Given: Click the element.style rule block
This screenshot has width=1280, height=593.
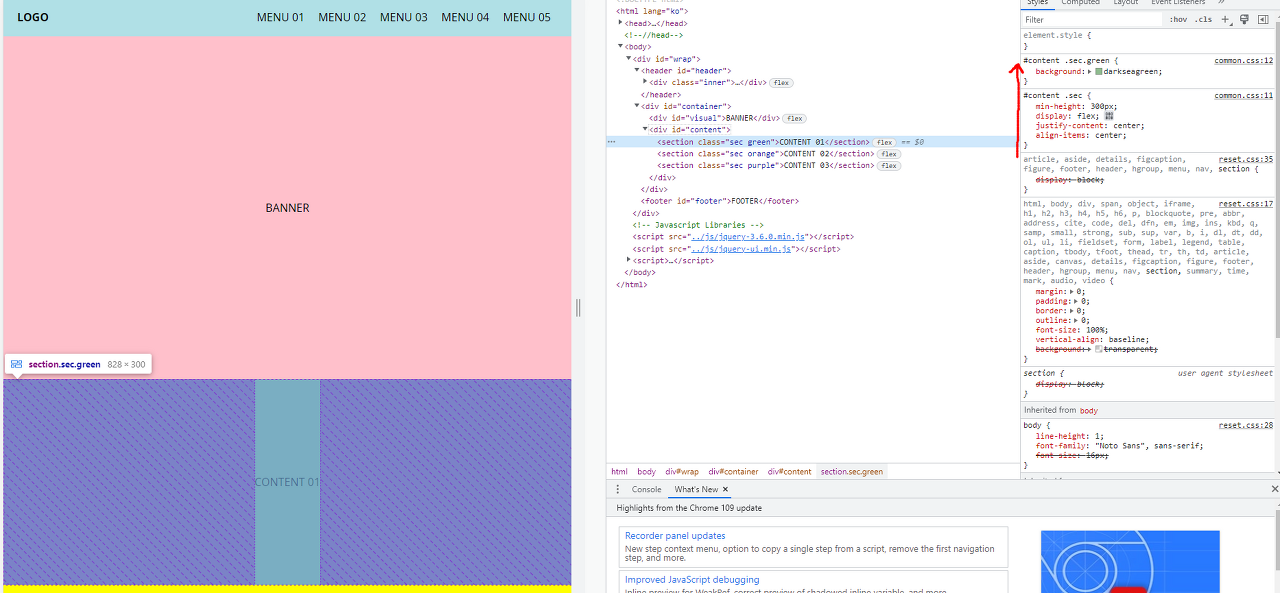Looking at the screenshot, I should pos(1148,41).
